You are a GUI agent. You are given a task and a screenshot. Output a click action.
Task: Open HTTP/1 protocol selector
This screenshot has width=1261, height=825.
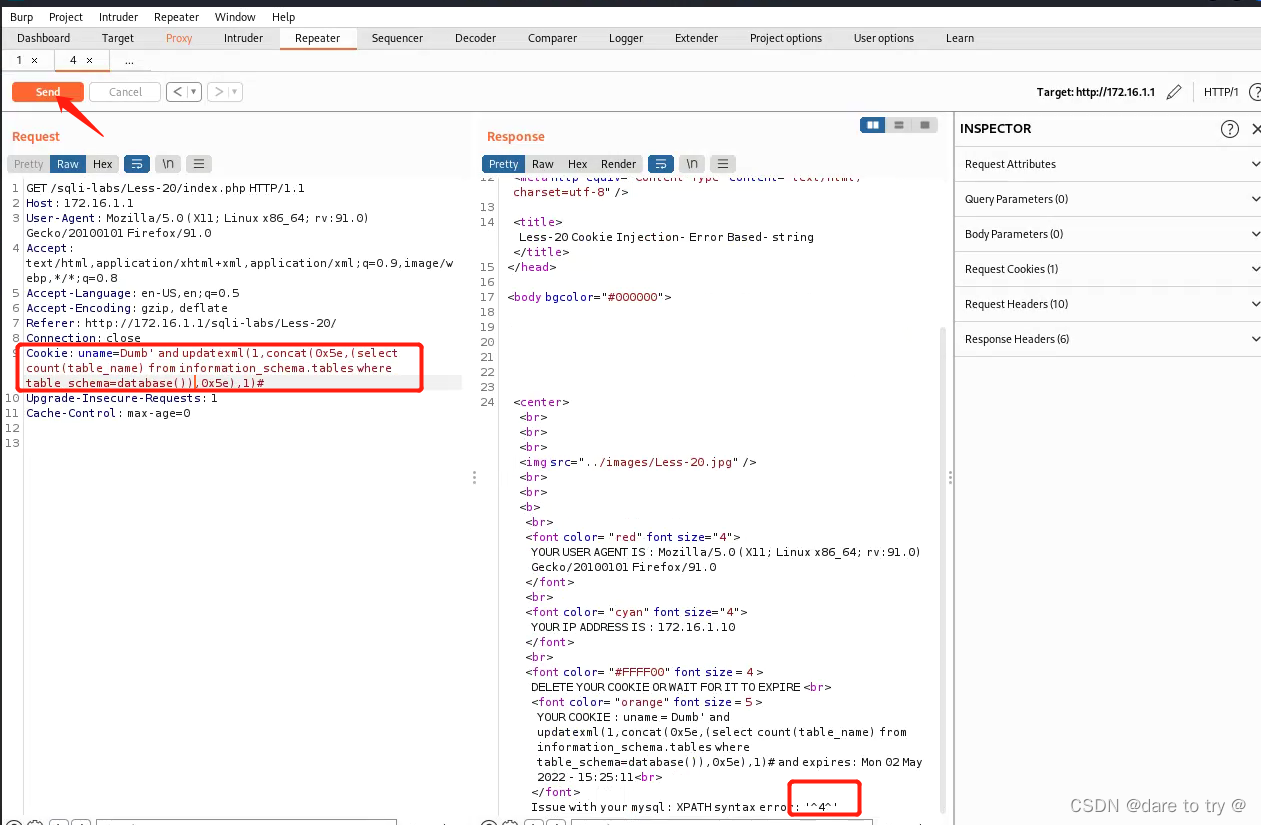coord(1221,92)
